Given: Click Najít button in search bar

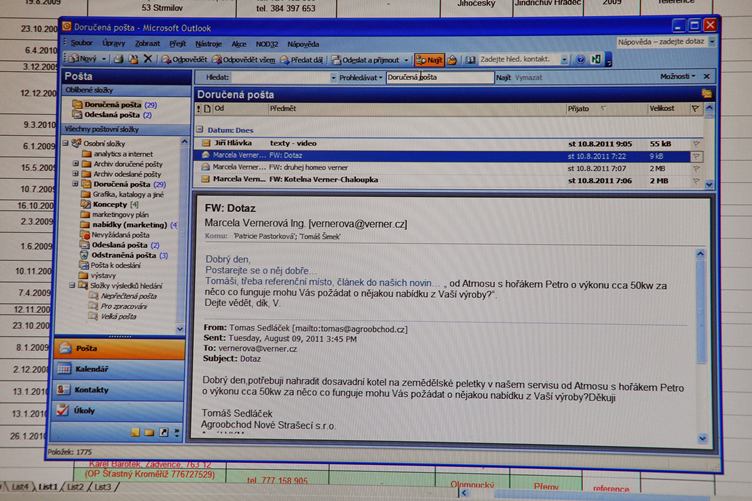Looking at the screenshot, I should (x=503, y=77).
